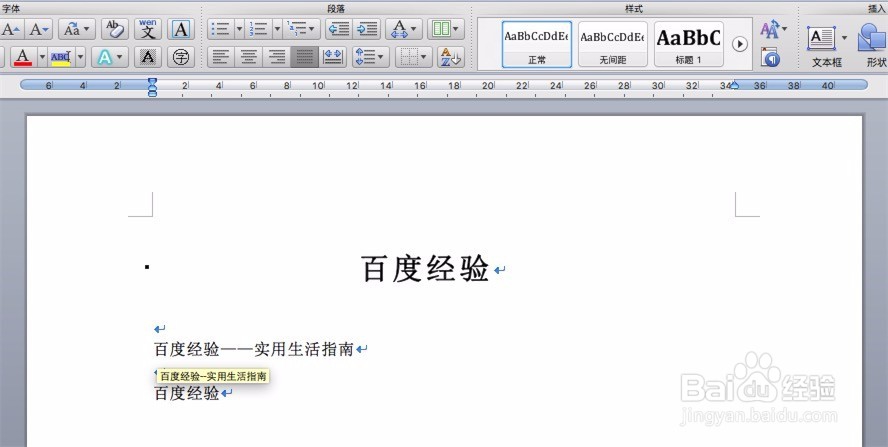This screenshot has height=447, width=888.
Task: Open the text effects glowing A button
Action: pyautogui.click(x=109, y=57)
